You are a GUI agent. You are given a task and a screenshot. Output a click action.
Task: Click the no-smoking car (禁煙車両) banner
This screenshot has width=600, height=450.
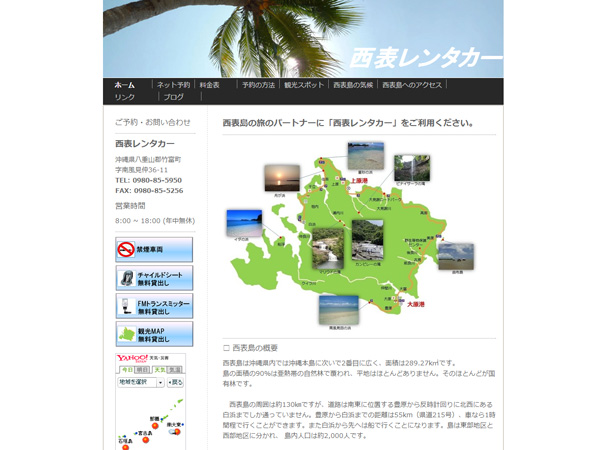click(154, 249)
